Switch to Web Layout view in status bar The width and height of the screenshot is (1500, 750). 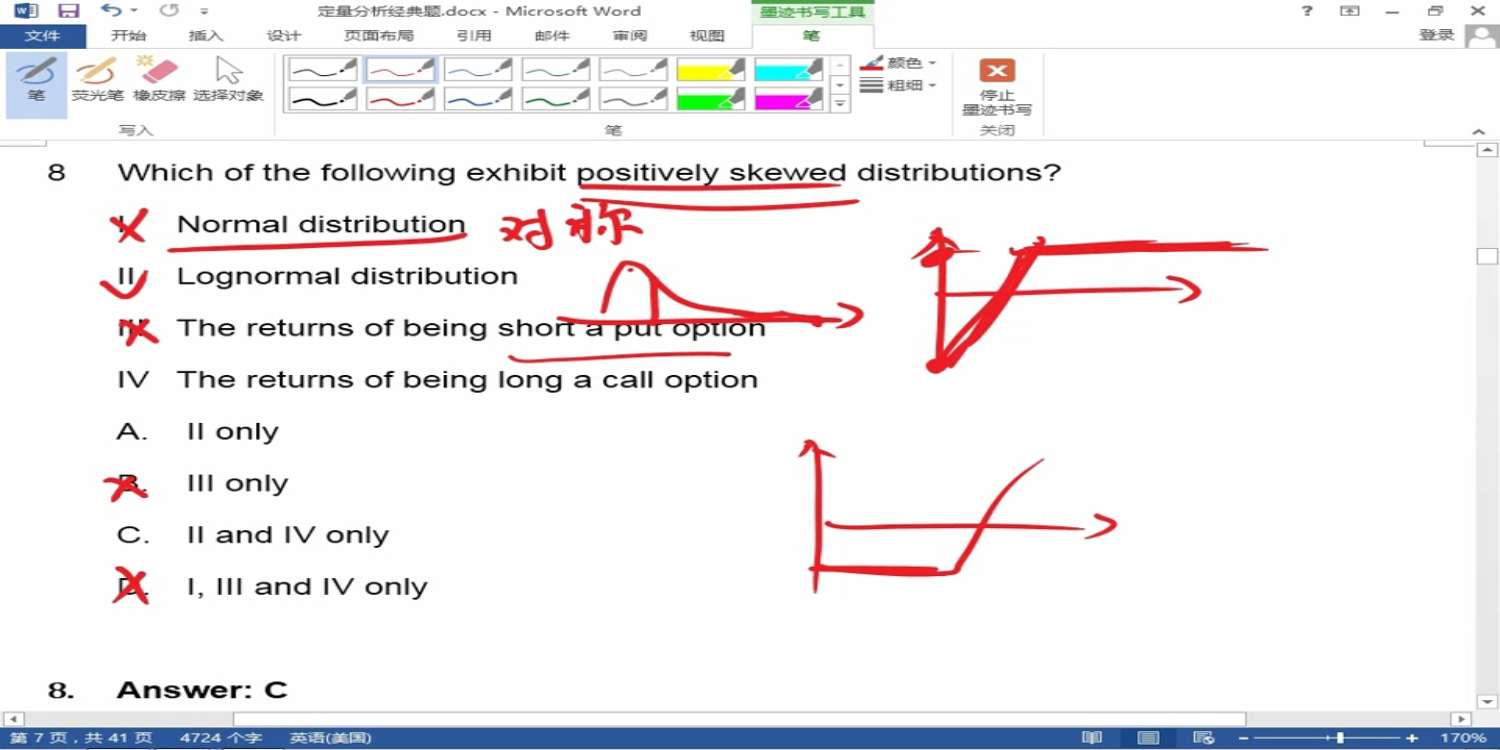[x=1204, y=738]
